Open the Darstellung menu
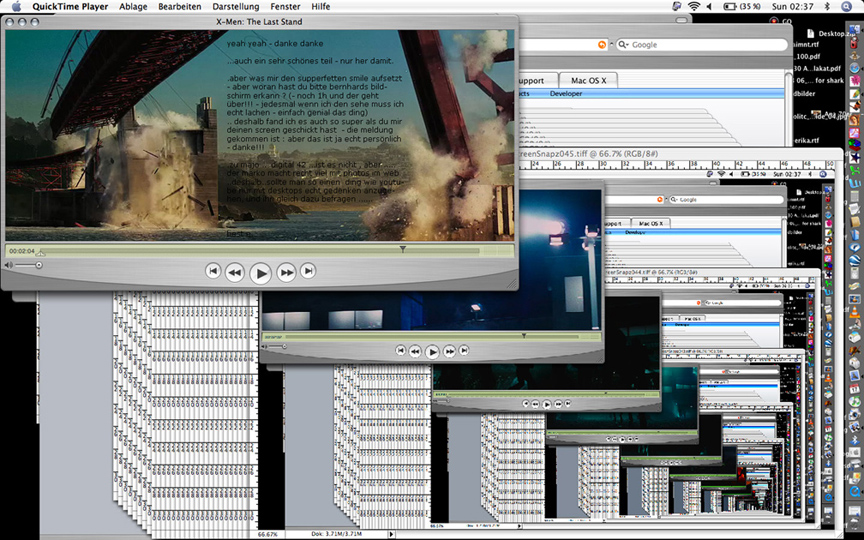864x540 pixels. (x=235, y=7)
